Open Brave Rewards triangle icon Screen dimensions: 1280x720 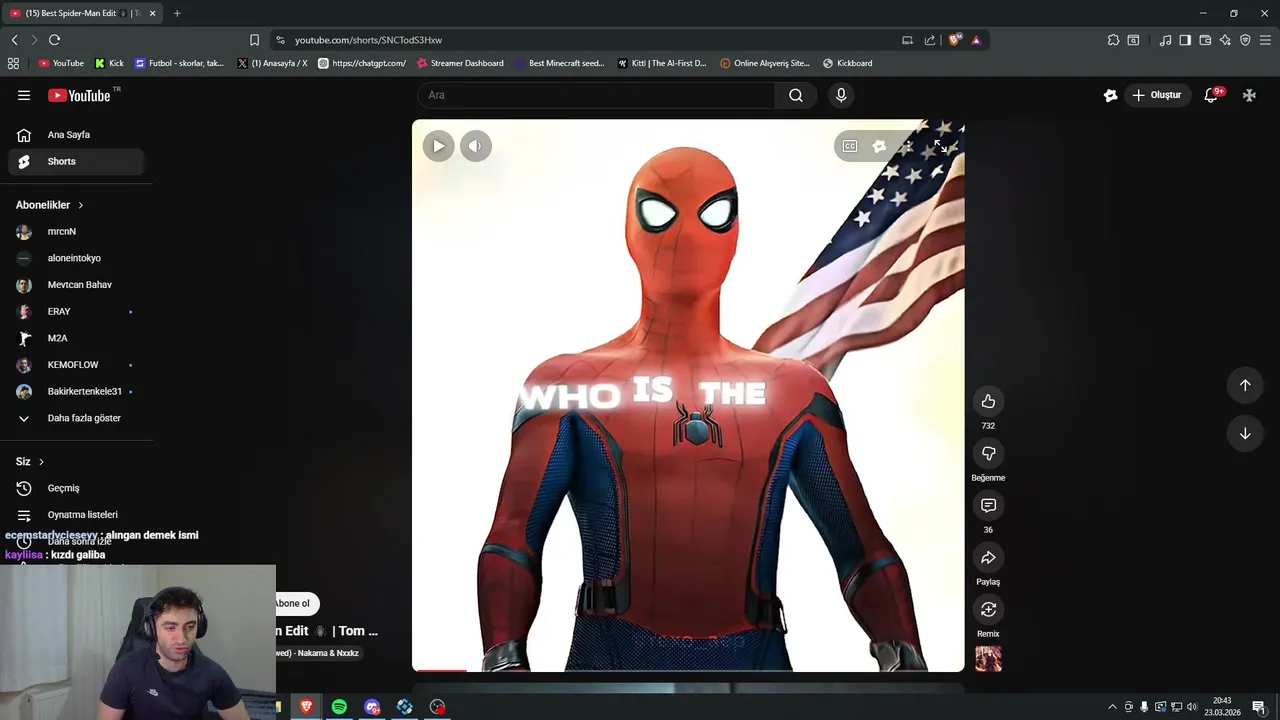tap(976, 40)
